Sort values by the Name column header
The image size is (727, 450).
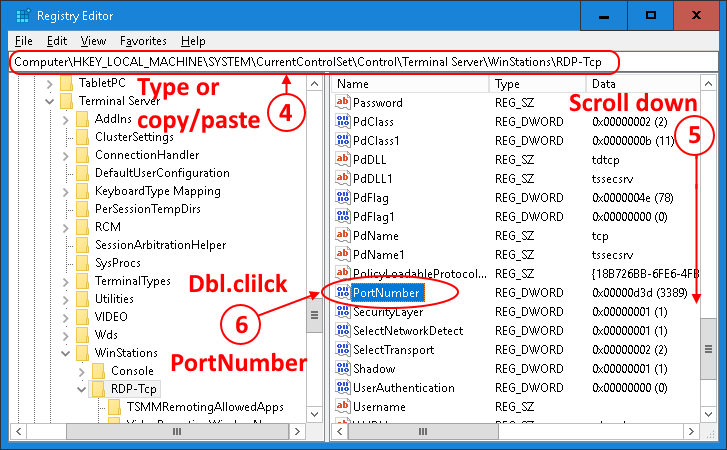tap(410, 84)
